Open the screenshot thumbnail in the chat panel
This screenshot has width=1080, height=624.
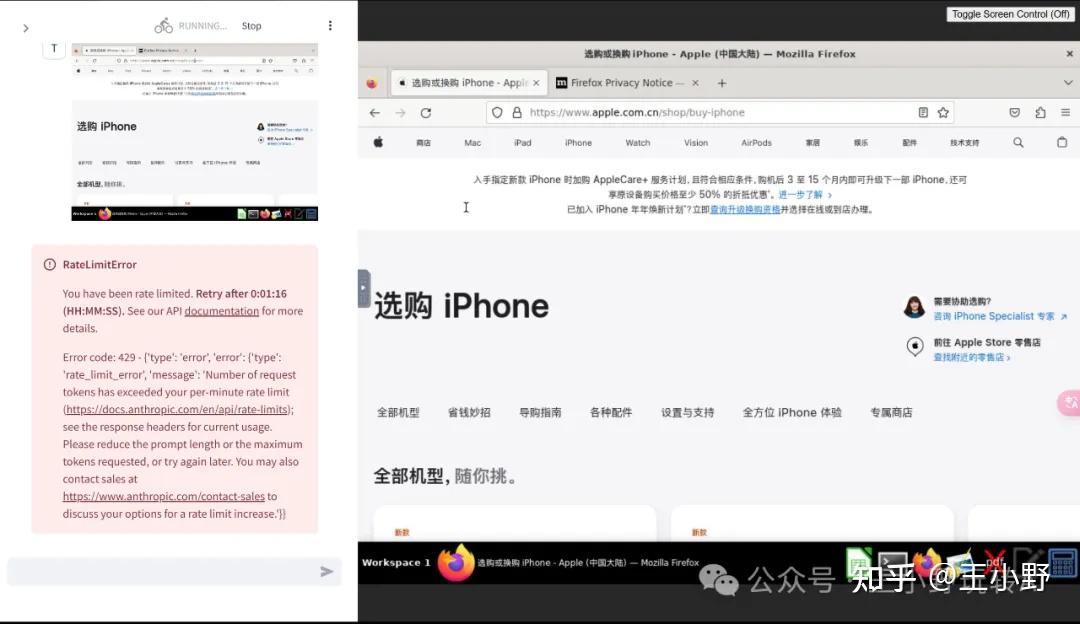tap(195, 132)
